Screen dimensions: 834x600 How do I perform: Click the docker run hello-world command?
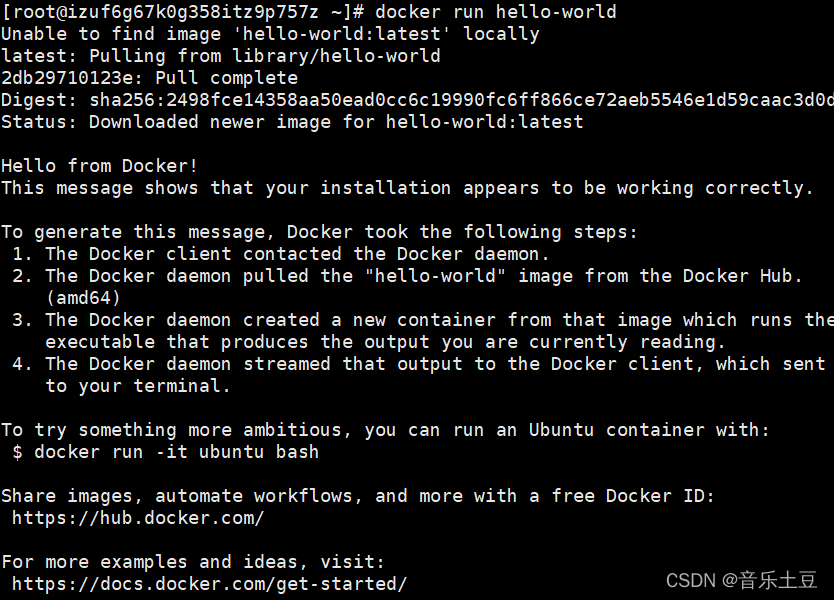click(x=496, y=12)
